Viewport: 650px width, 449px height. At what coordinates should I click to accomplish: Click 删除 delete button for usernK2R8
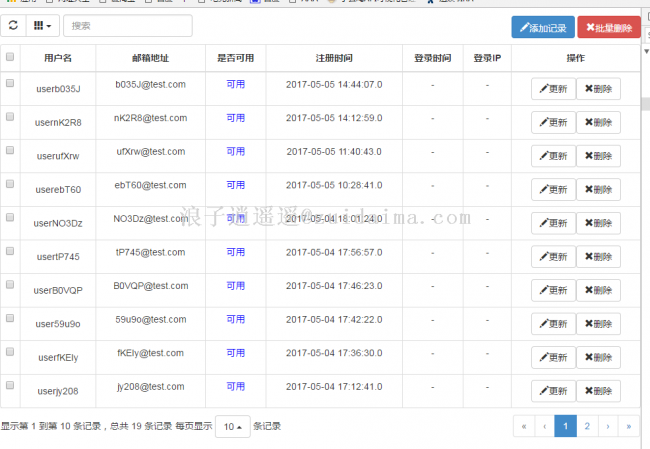pos(598,122)
